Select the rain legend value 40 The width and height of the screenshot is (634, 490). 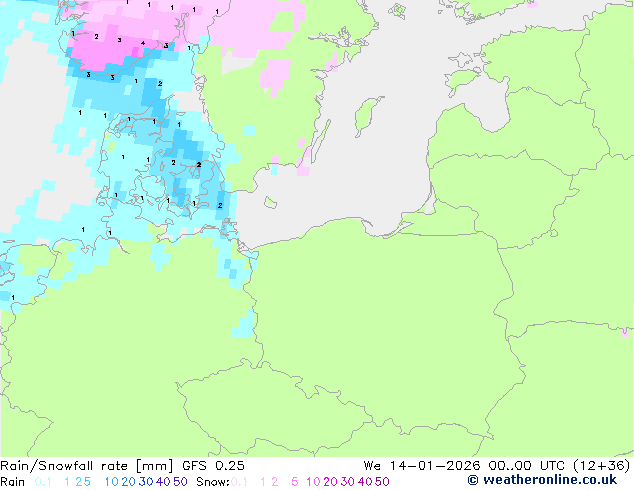[x=163, y=482]
